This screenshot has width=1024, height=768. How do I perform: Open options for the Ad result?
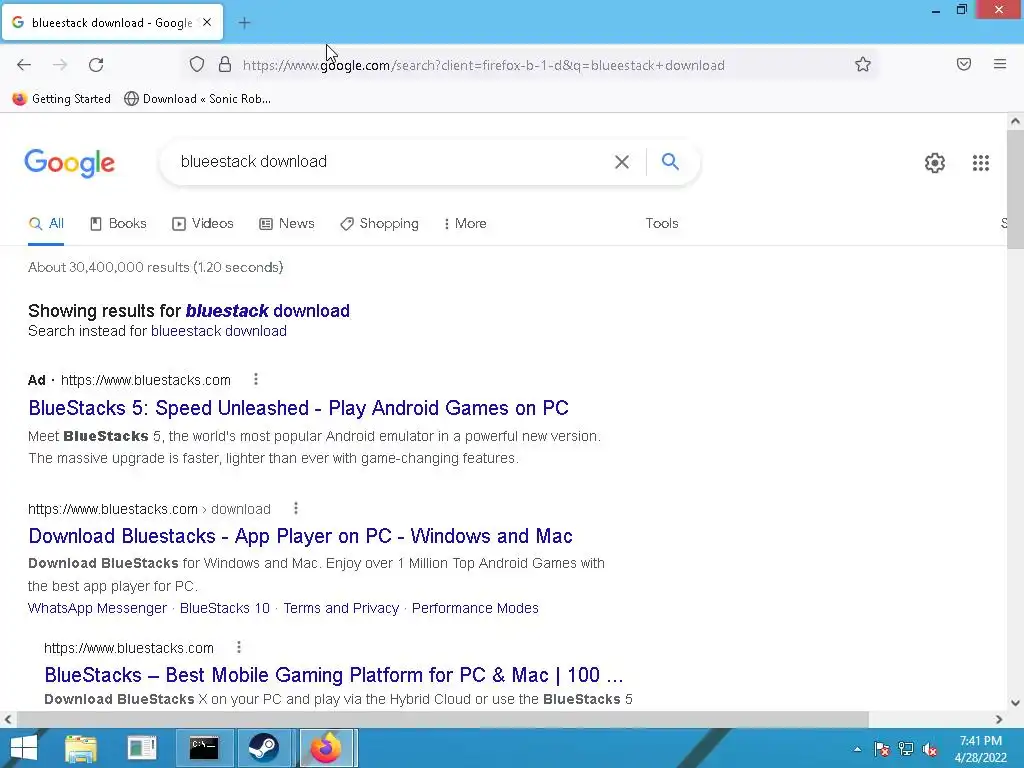point(256,379)
